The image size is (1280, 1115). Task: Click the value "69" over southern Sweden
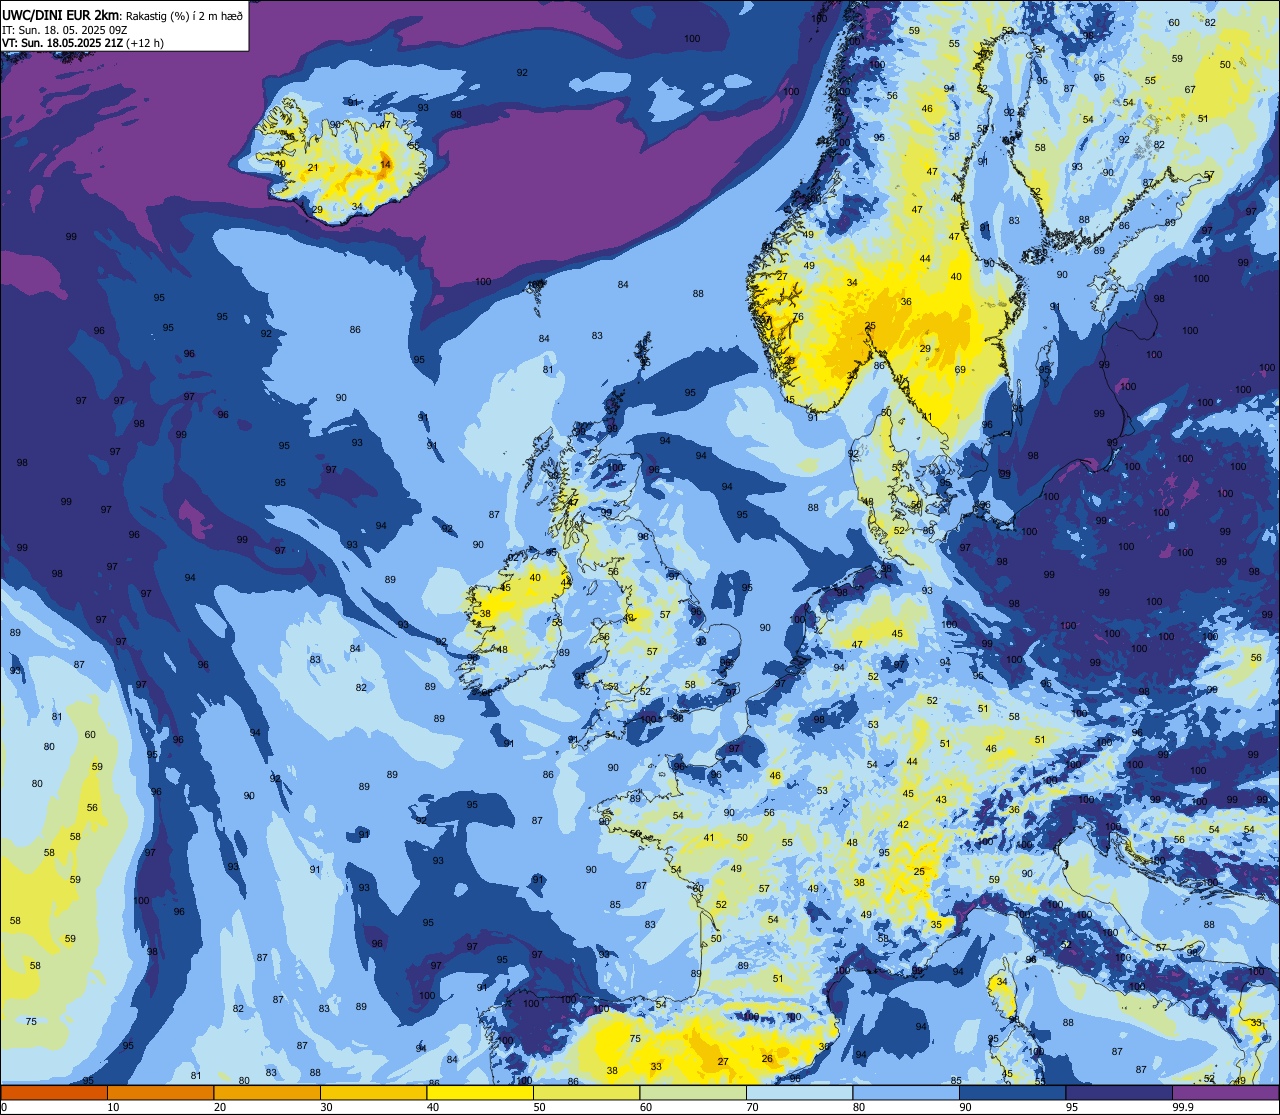tap(960, 370)
